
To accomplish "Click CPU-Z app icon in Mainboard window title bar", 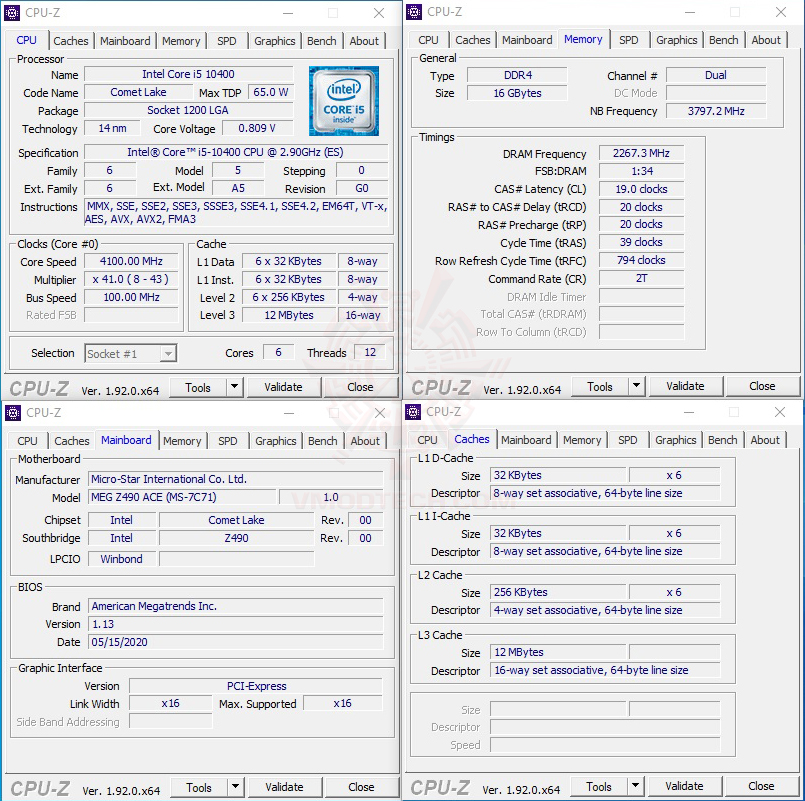I will coord(13,412).
